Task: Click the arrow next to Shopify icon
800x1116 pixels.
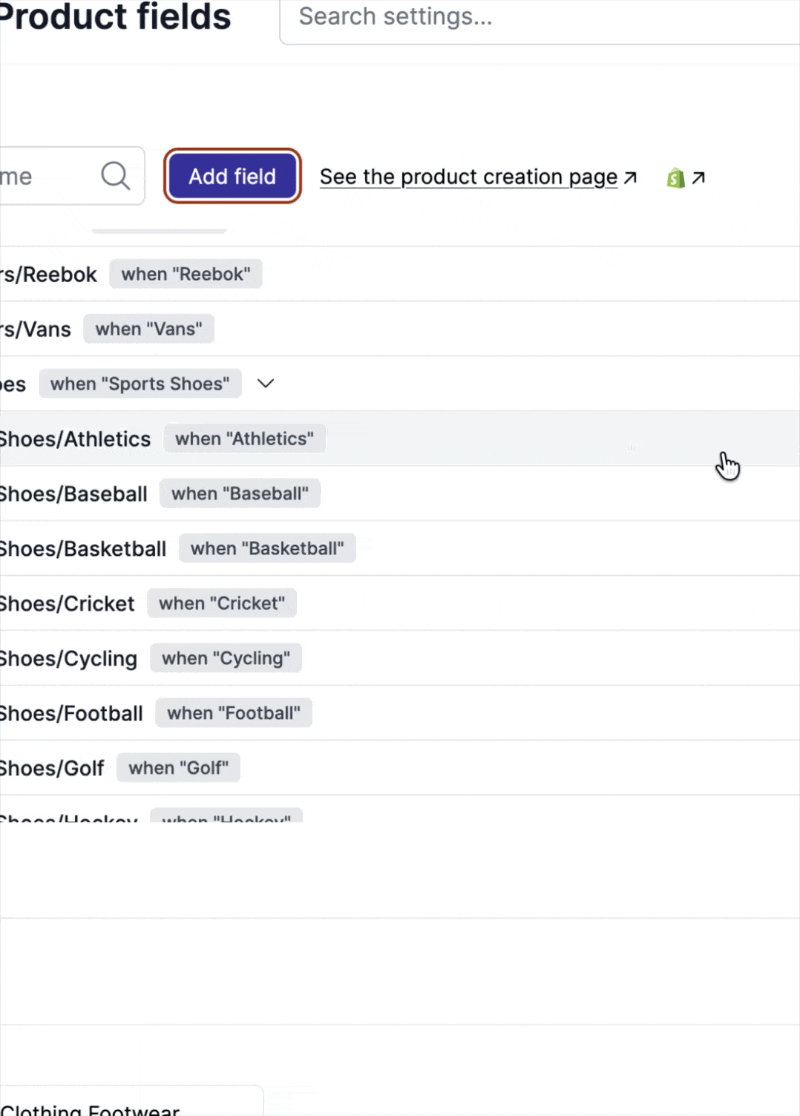Action: pyautogui.click(x=698, y=177)
